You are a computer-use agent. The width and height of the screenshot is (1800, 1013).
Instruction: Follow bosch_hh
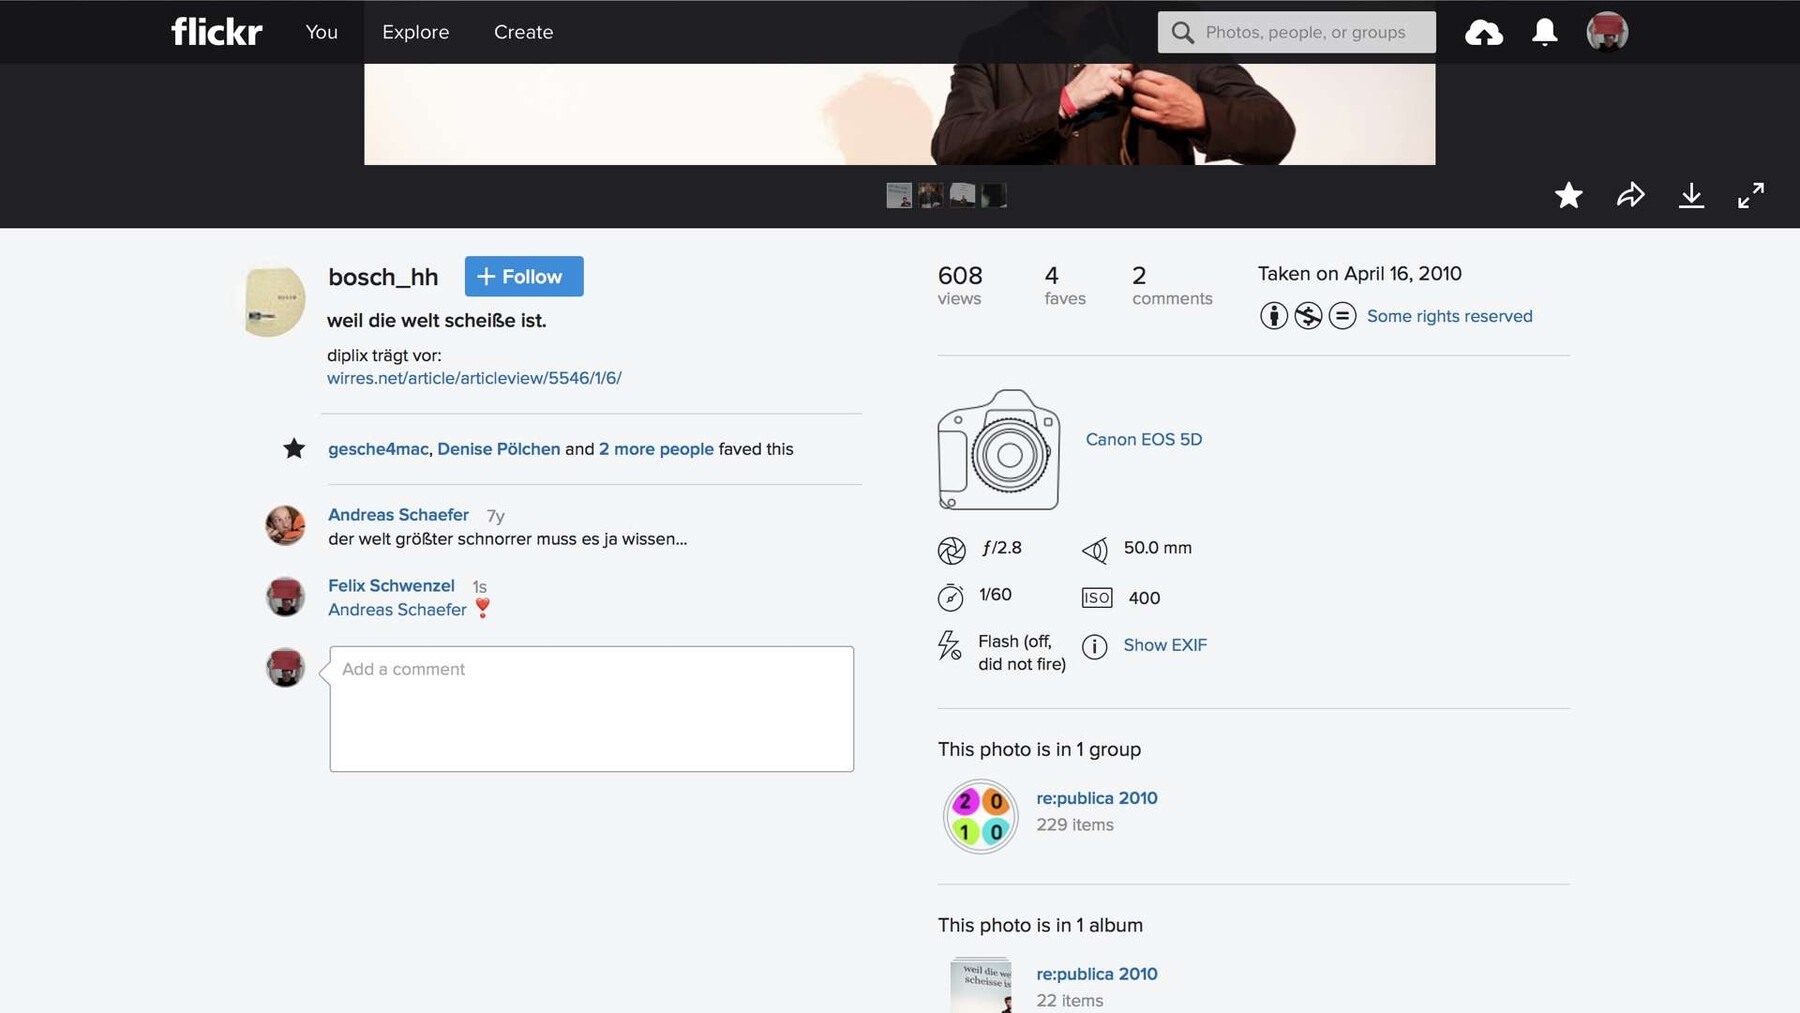(523, 277)
